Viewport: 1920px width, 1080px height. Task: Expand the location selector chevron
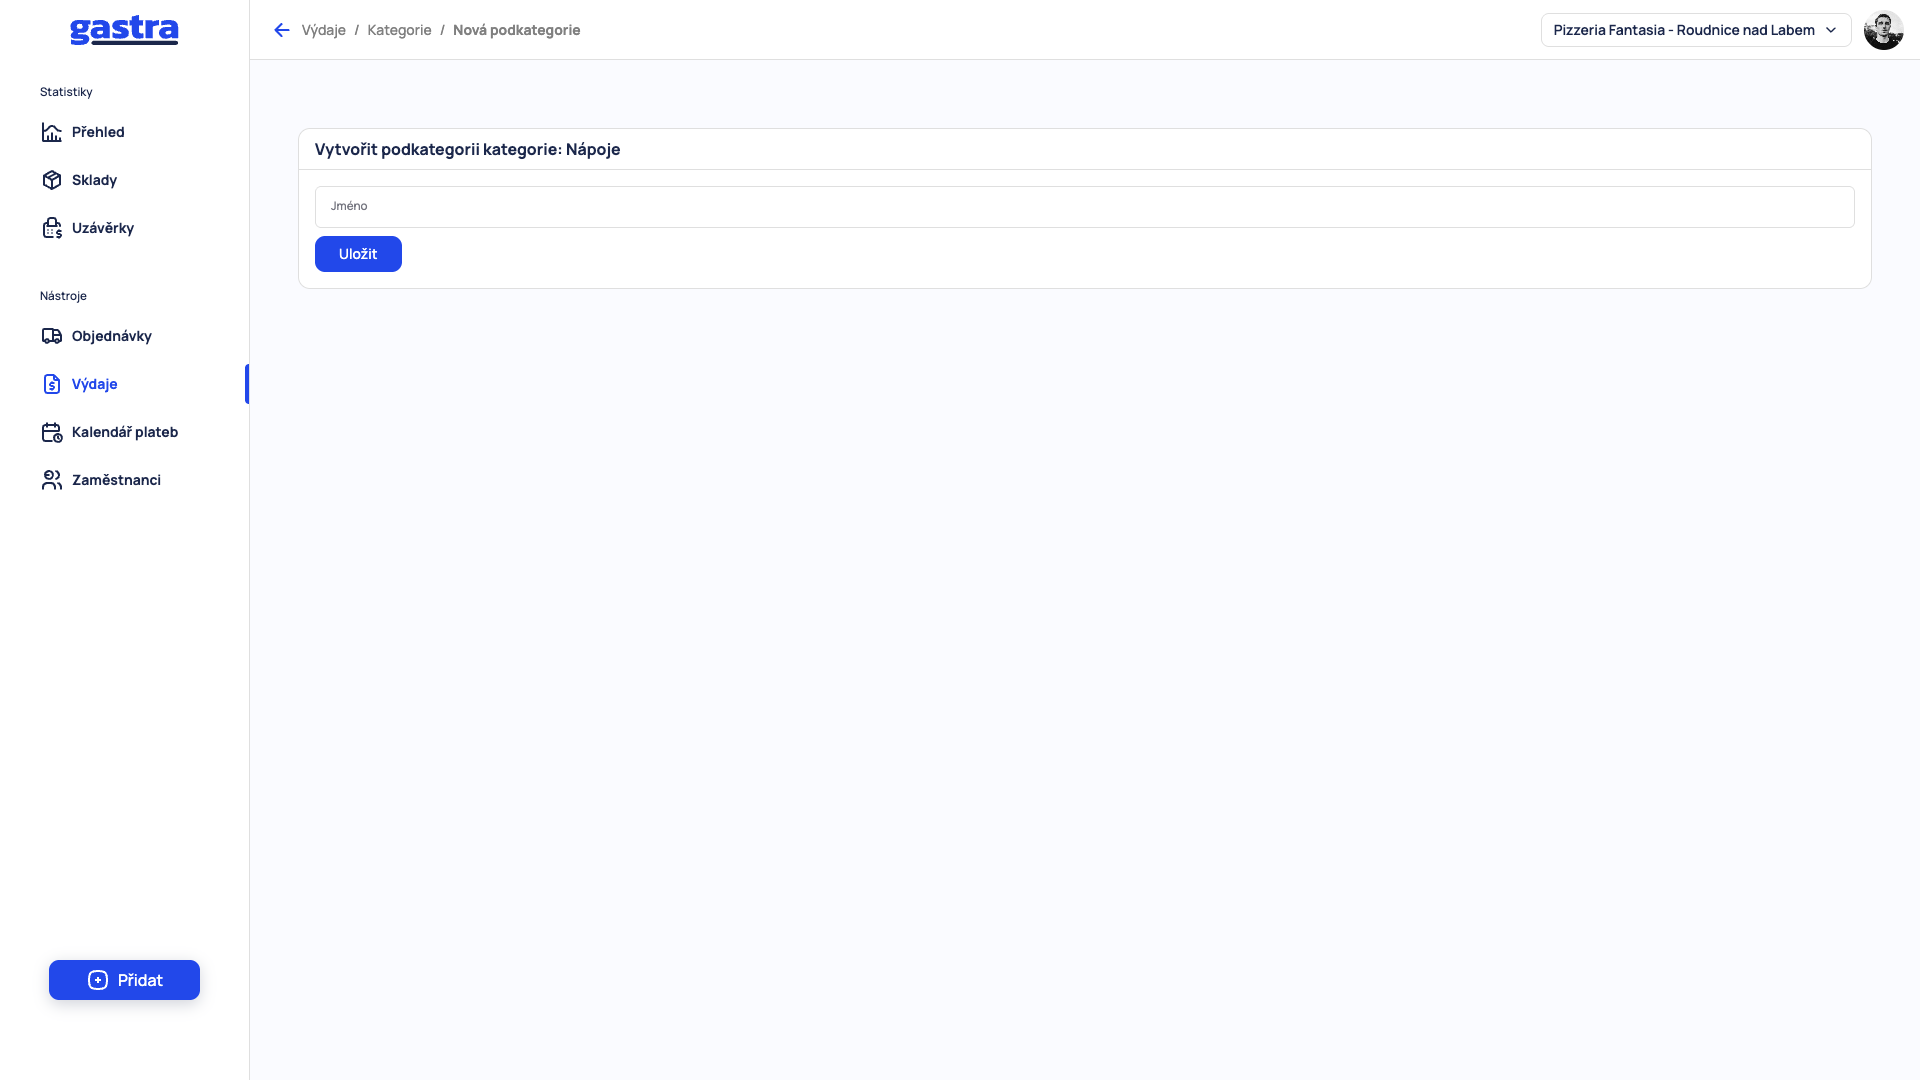[x=1831, y=30]
